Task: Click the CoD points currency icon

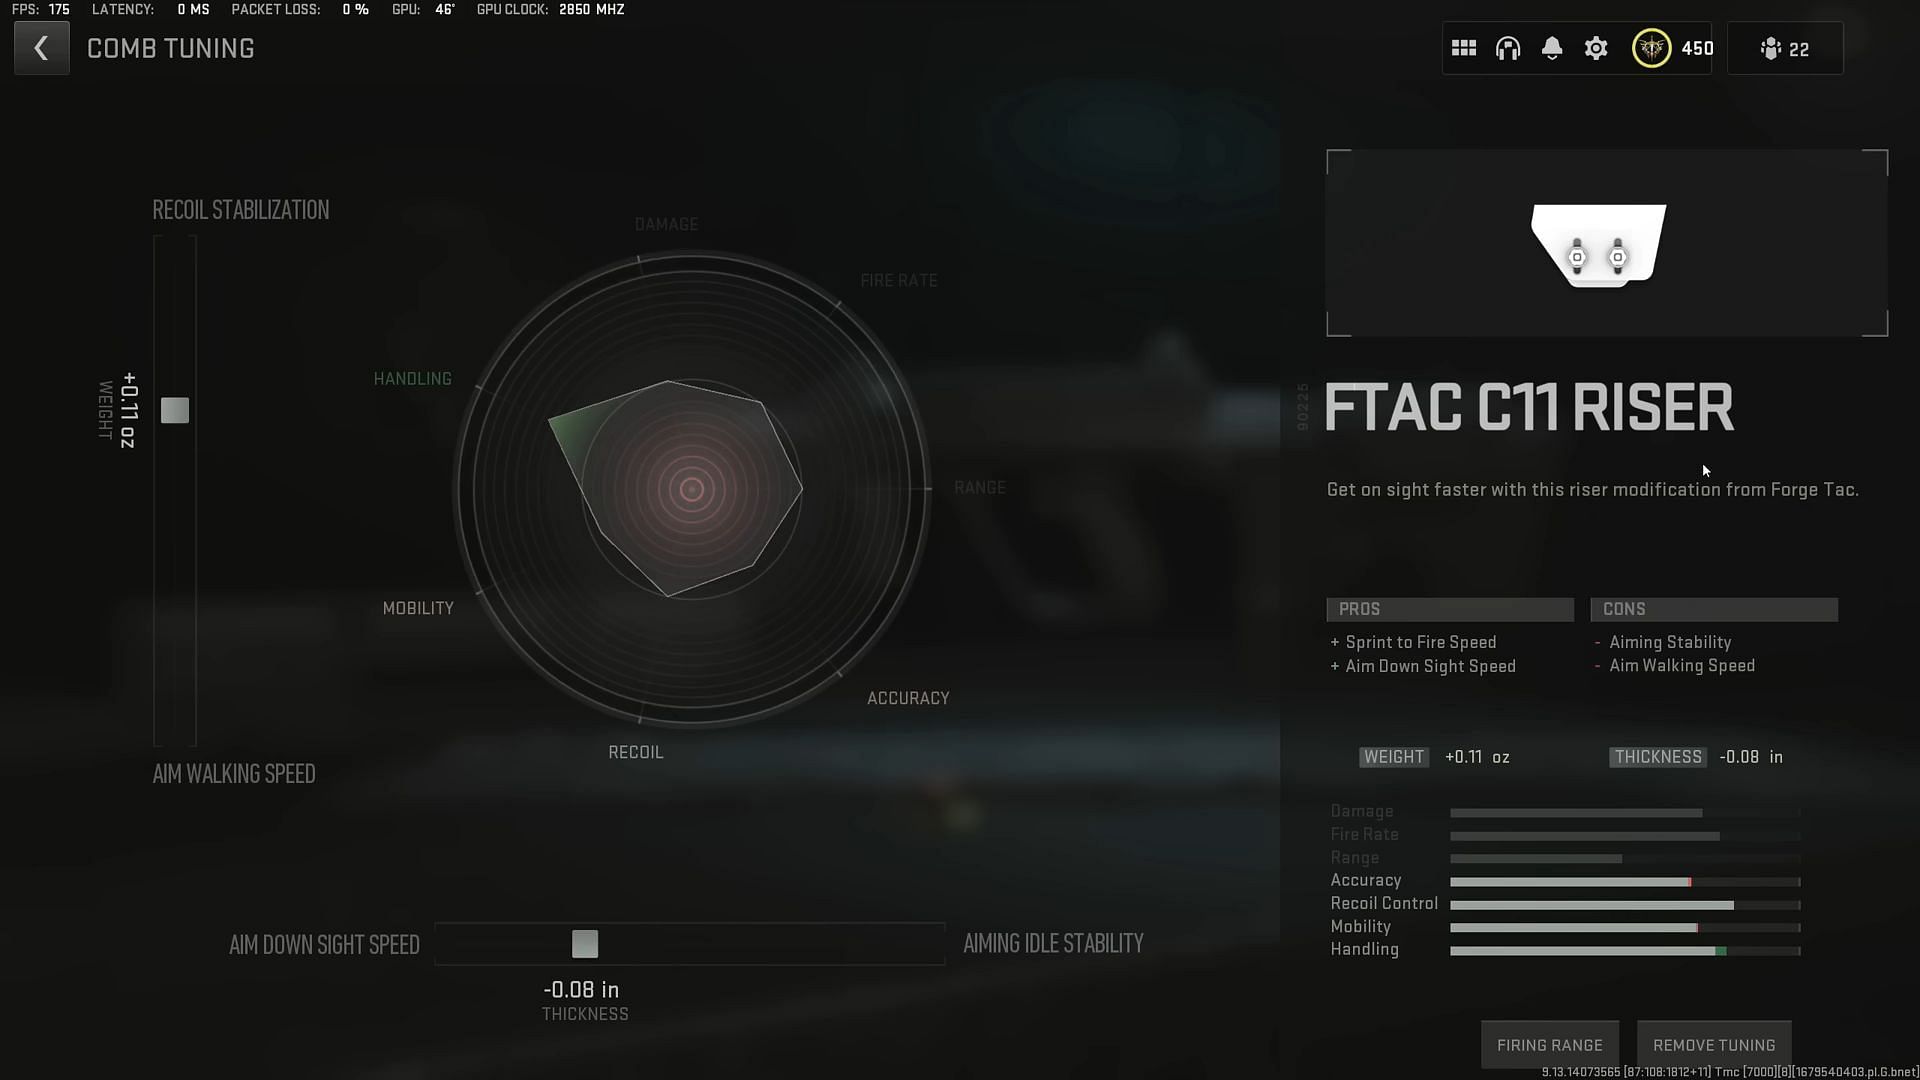Action: click(x=1651, y=49)
